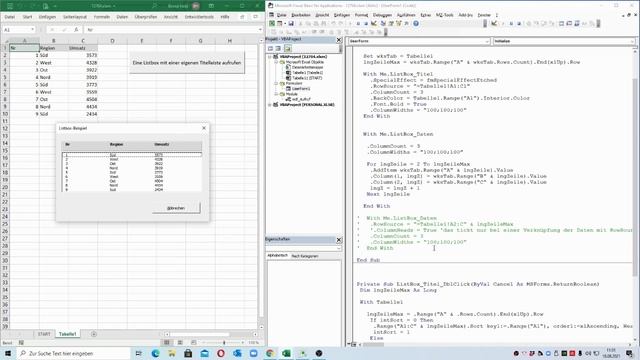Close the Project VBAProject panel
Viewport: 640px width, 360px height.
click(339, 40)
